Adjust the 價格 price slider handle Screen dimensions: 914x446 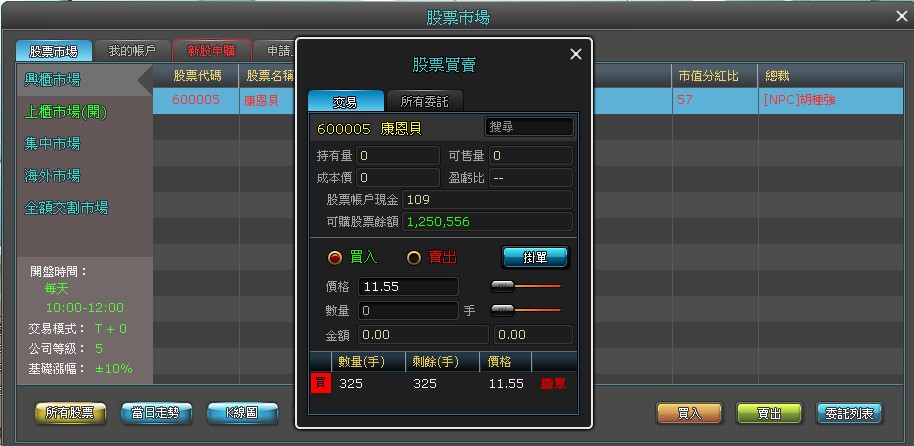coord(502,286)
